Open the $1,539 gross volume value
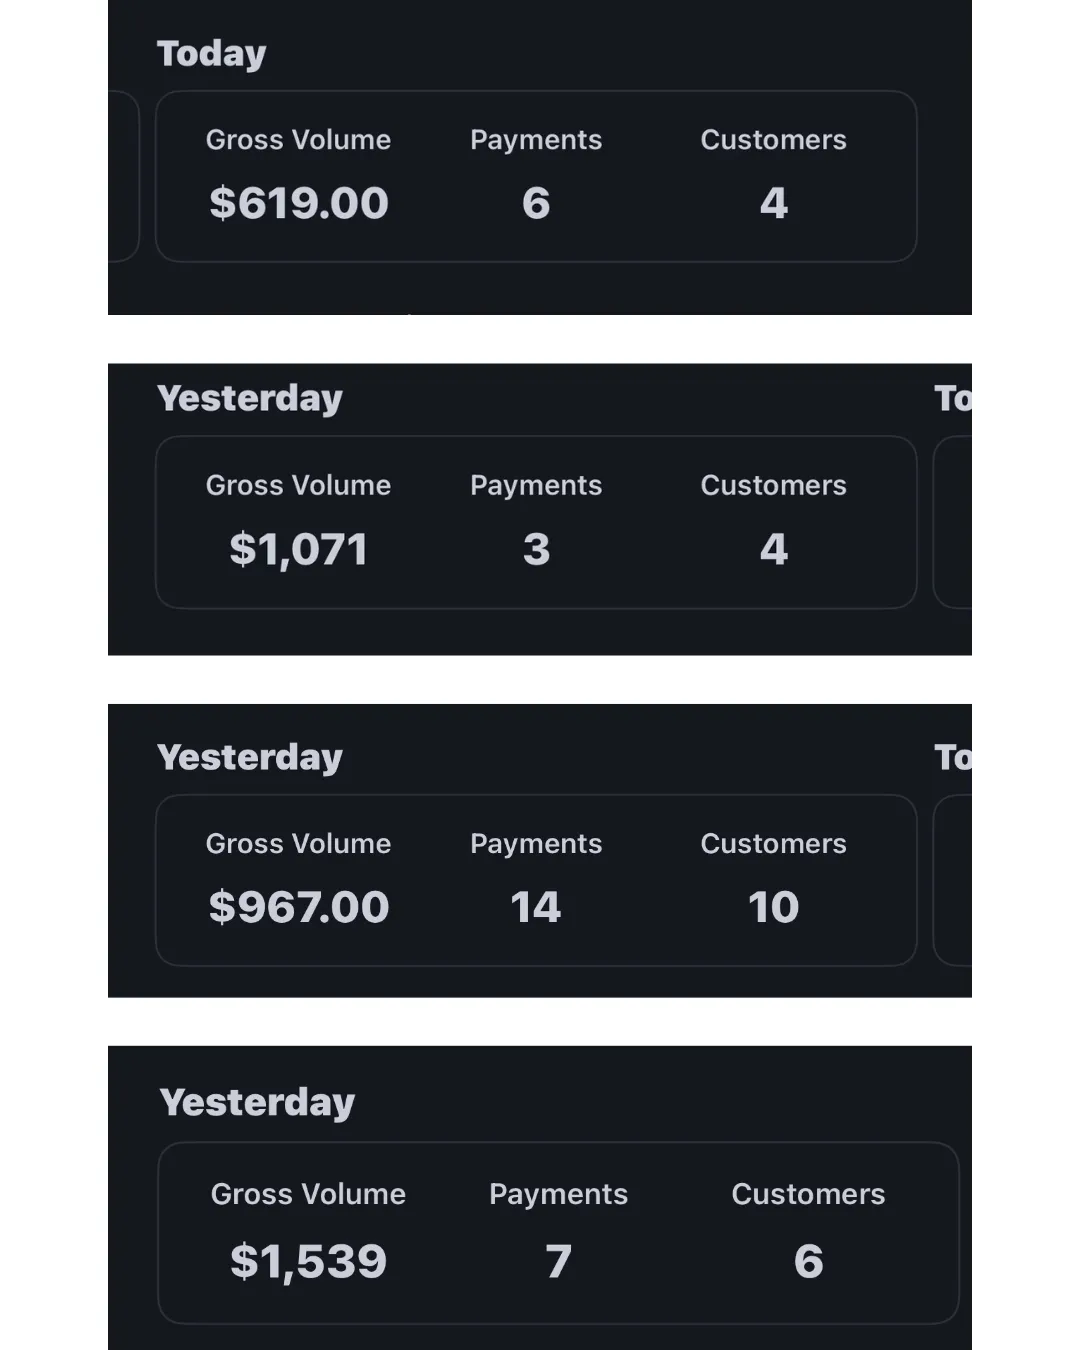Viewport: 1080px width, 1350px height. [308, 1261]
